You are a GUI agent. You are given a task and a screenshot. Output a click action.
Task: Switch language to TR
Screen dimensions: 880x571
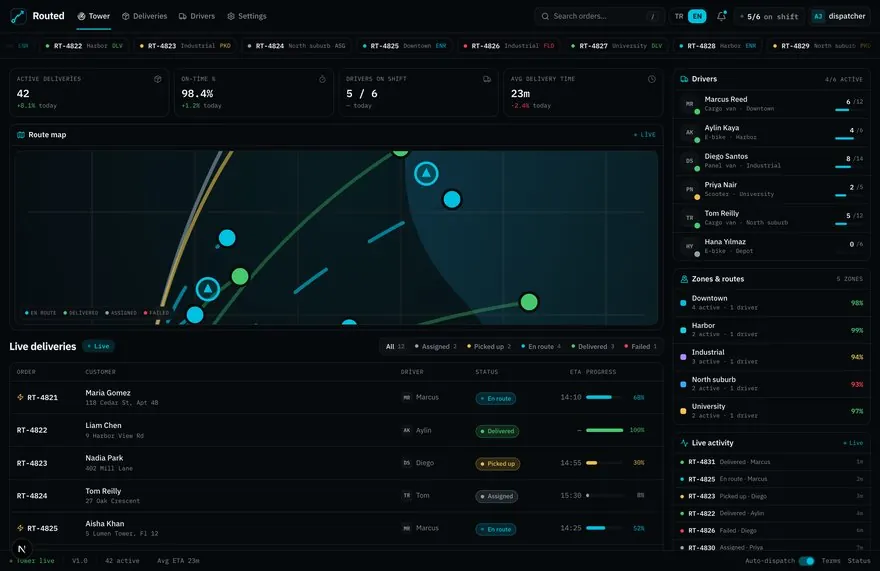pyautogui.click(x=679, y=16)
